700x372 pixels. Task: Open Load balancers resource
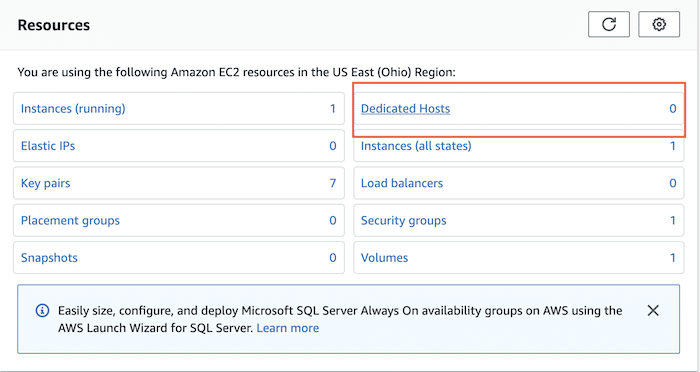coord(402,183)
